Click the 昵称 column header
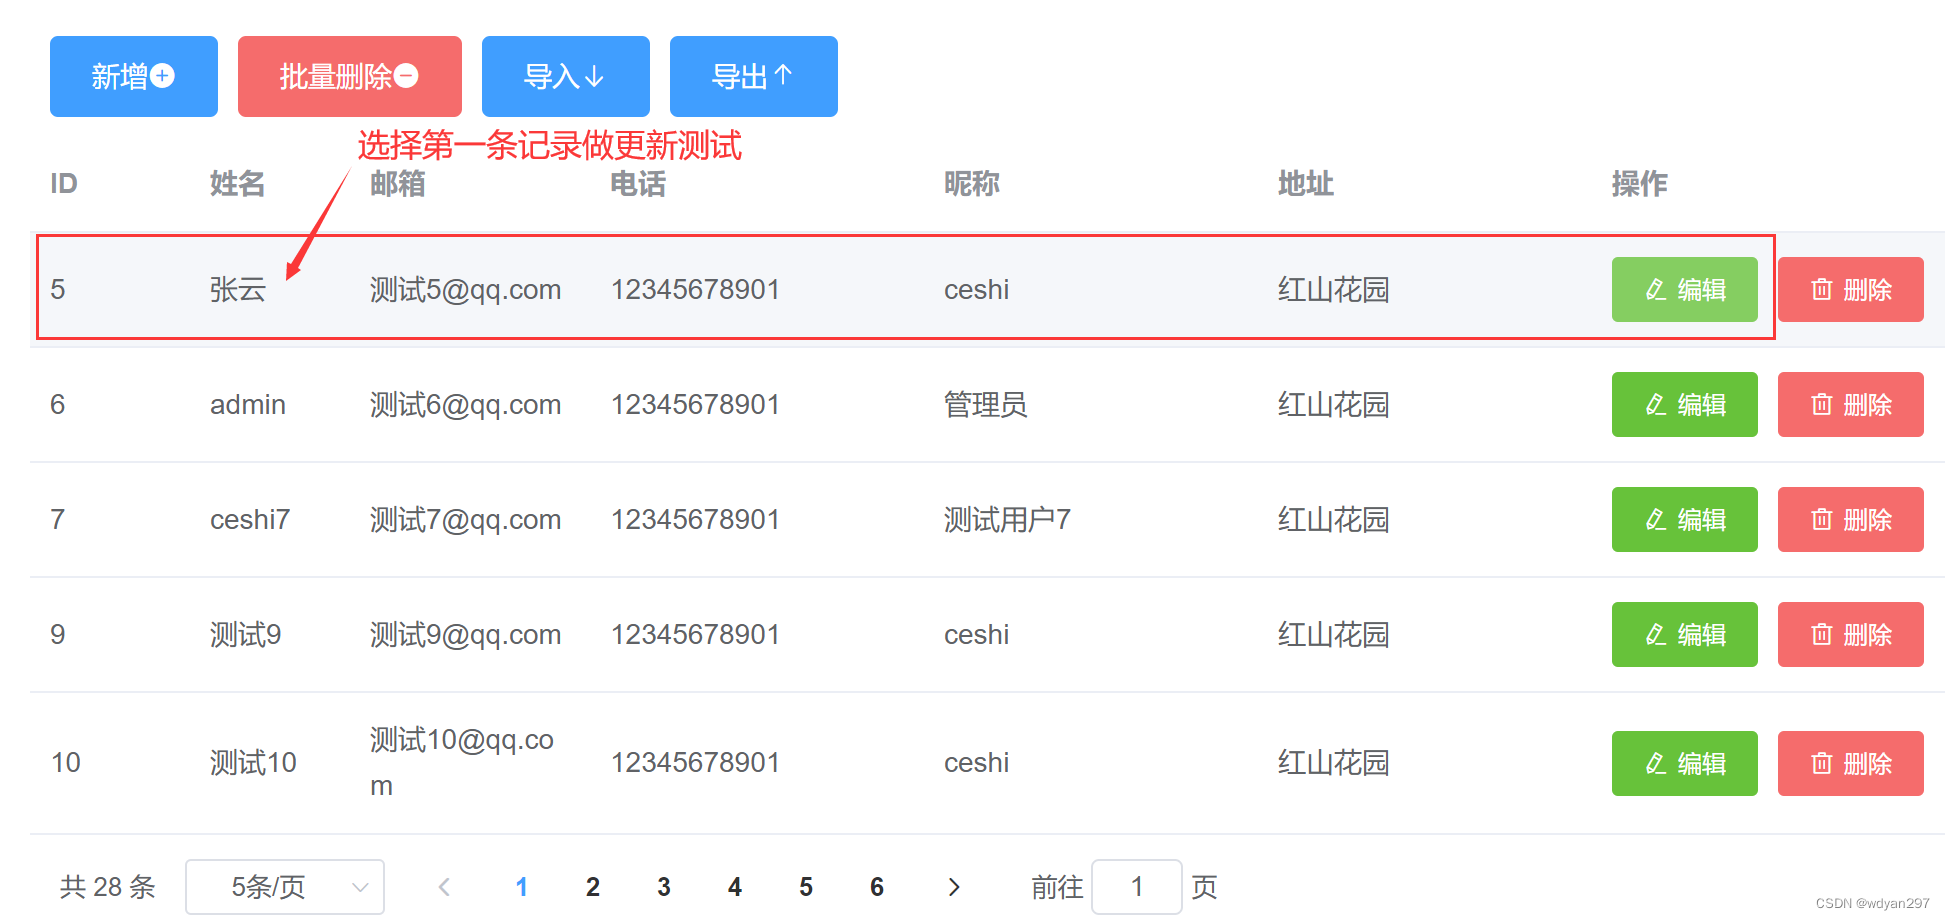 (972, 184)
